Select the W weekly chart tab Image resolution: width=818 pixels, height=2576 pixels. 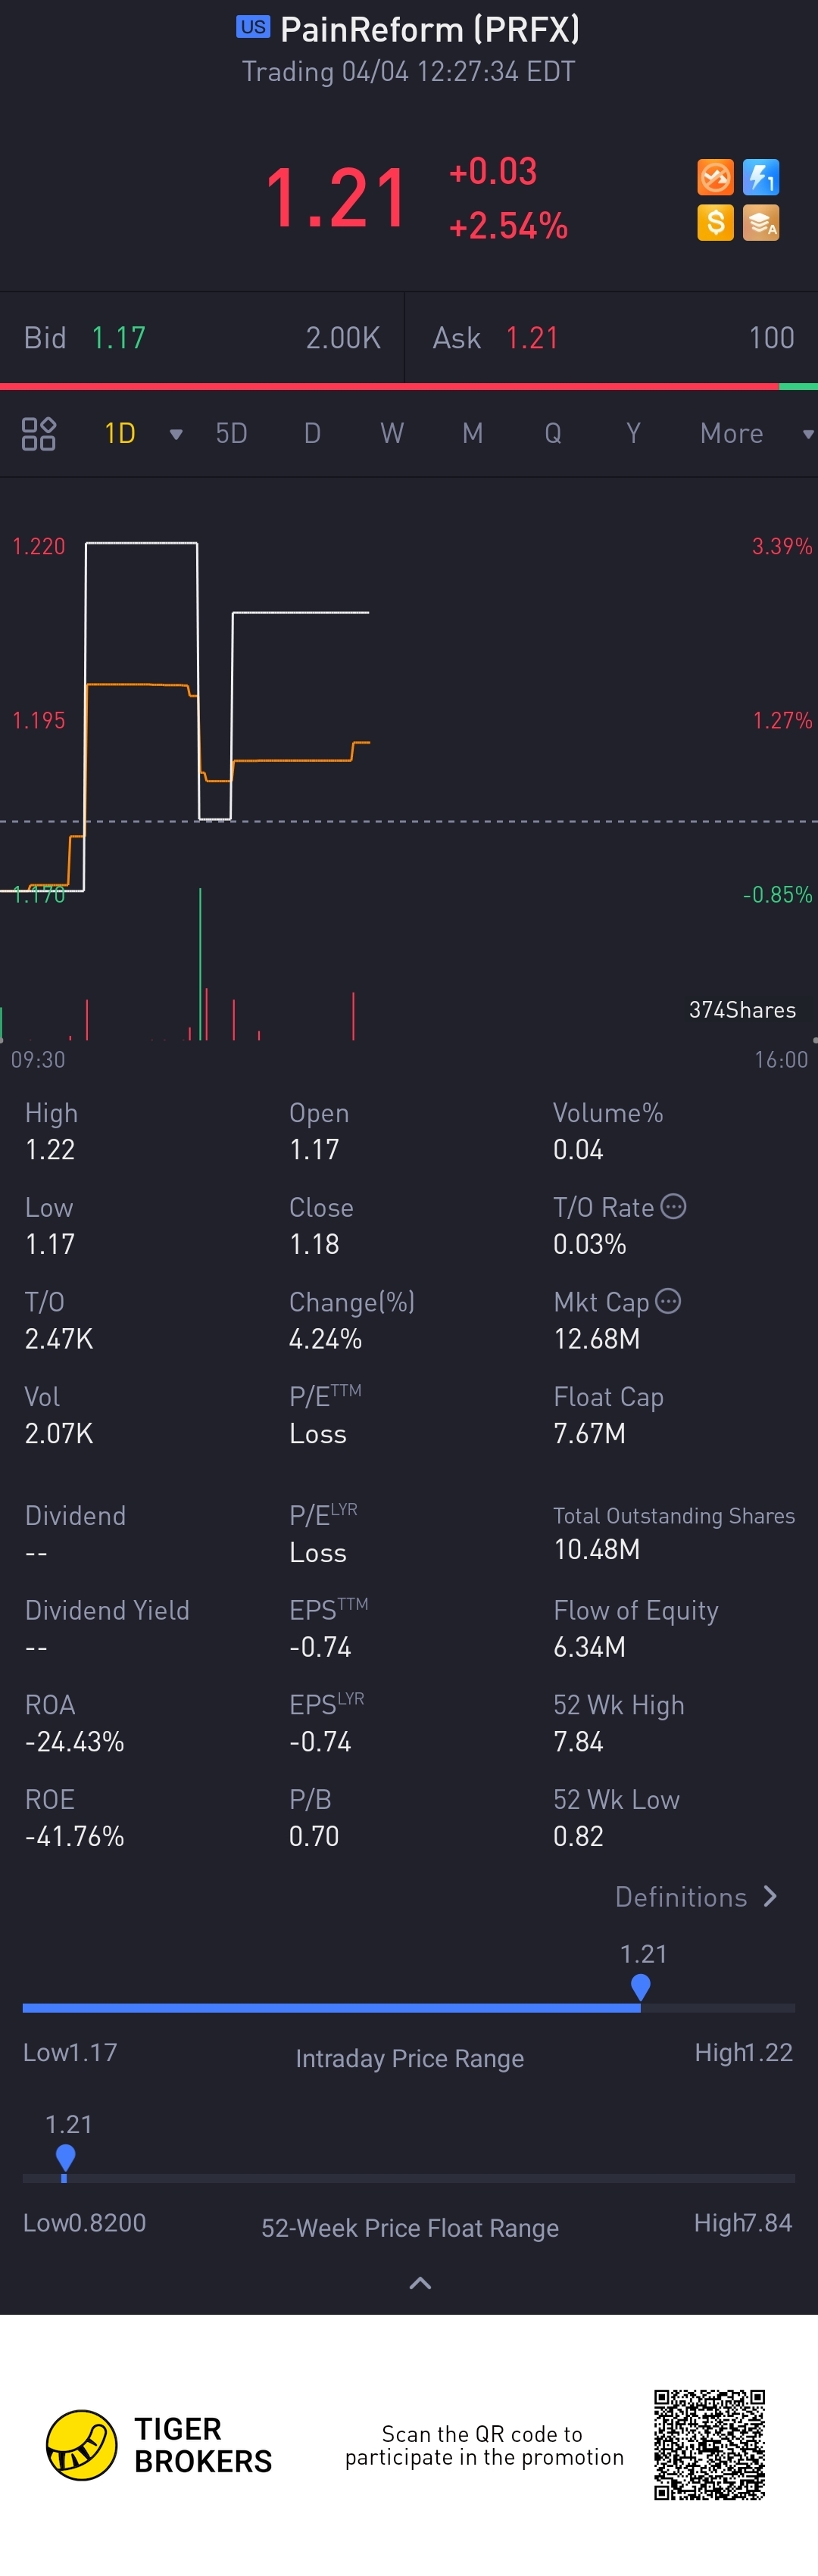pyautogui.click(x=392, y=433)
